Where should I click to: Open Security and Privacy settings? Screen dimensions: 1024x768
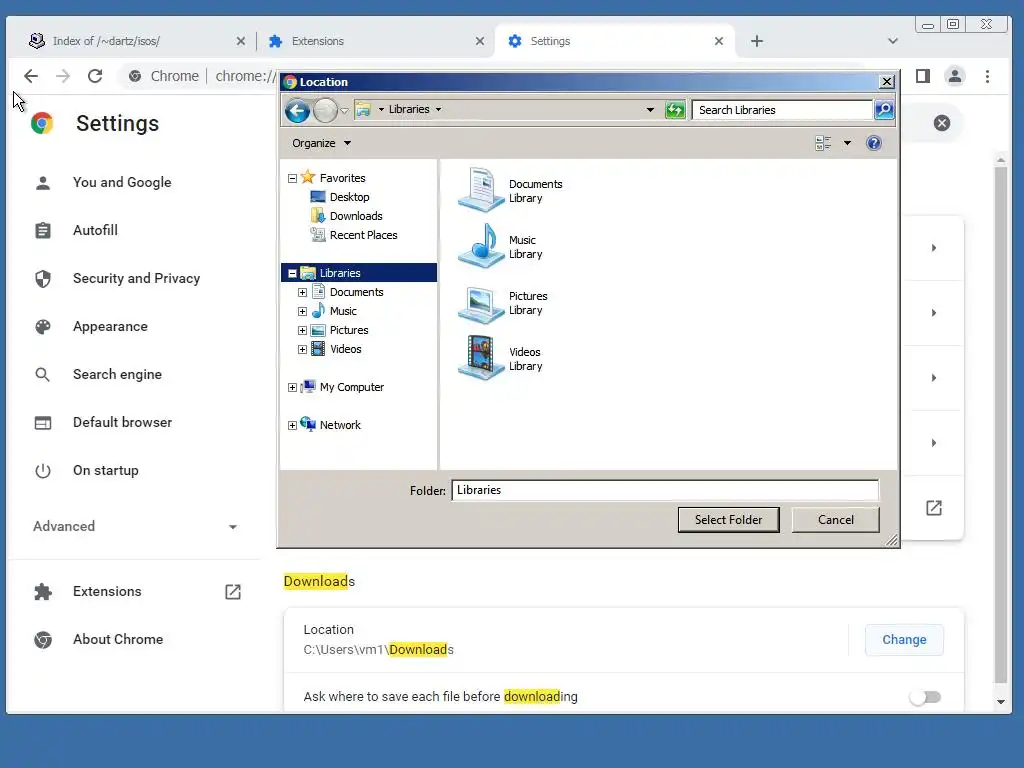point(136,278)
